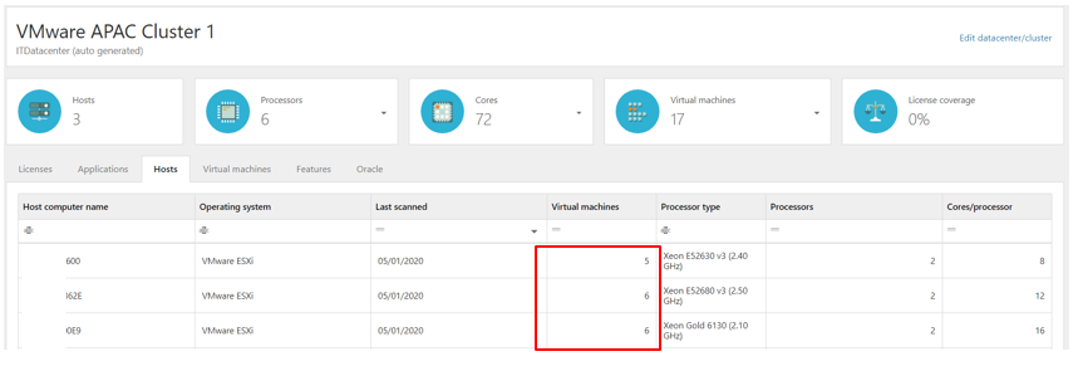This screenshot has height=366, width=1078.
Task: Click equals filter icon under Last scanned
Action: tap(380, 230)
